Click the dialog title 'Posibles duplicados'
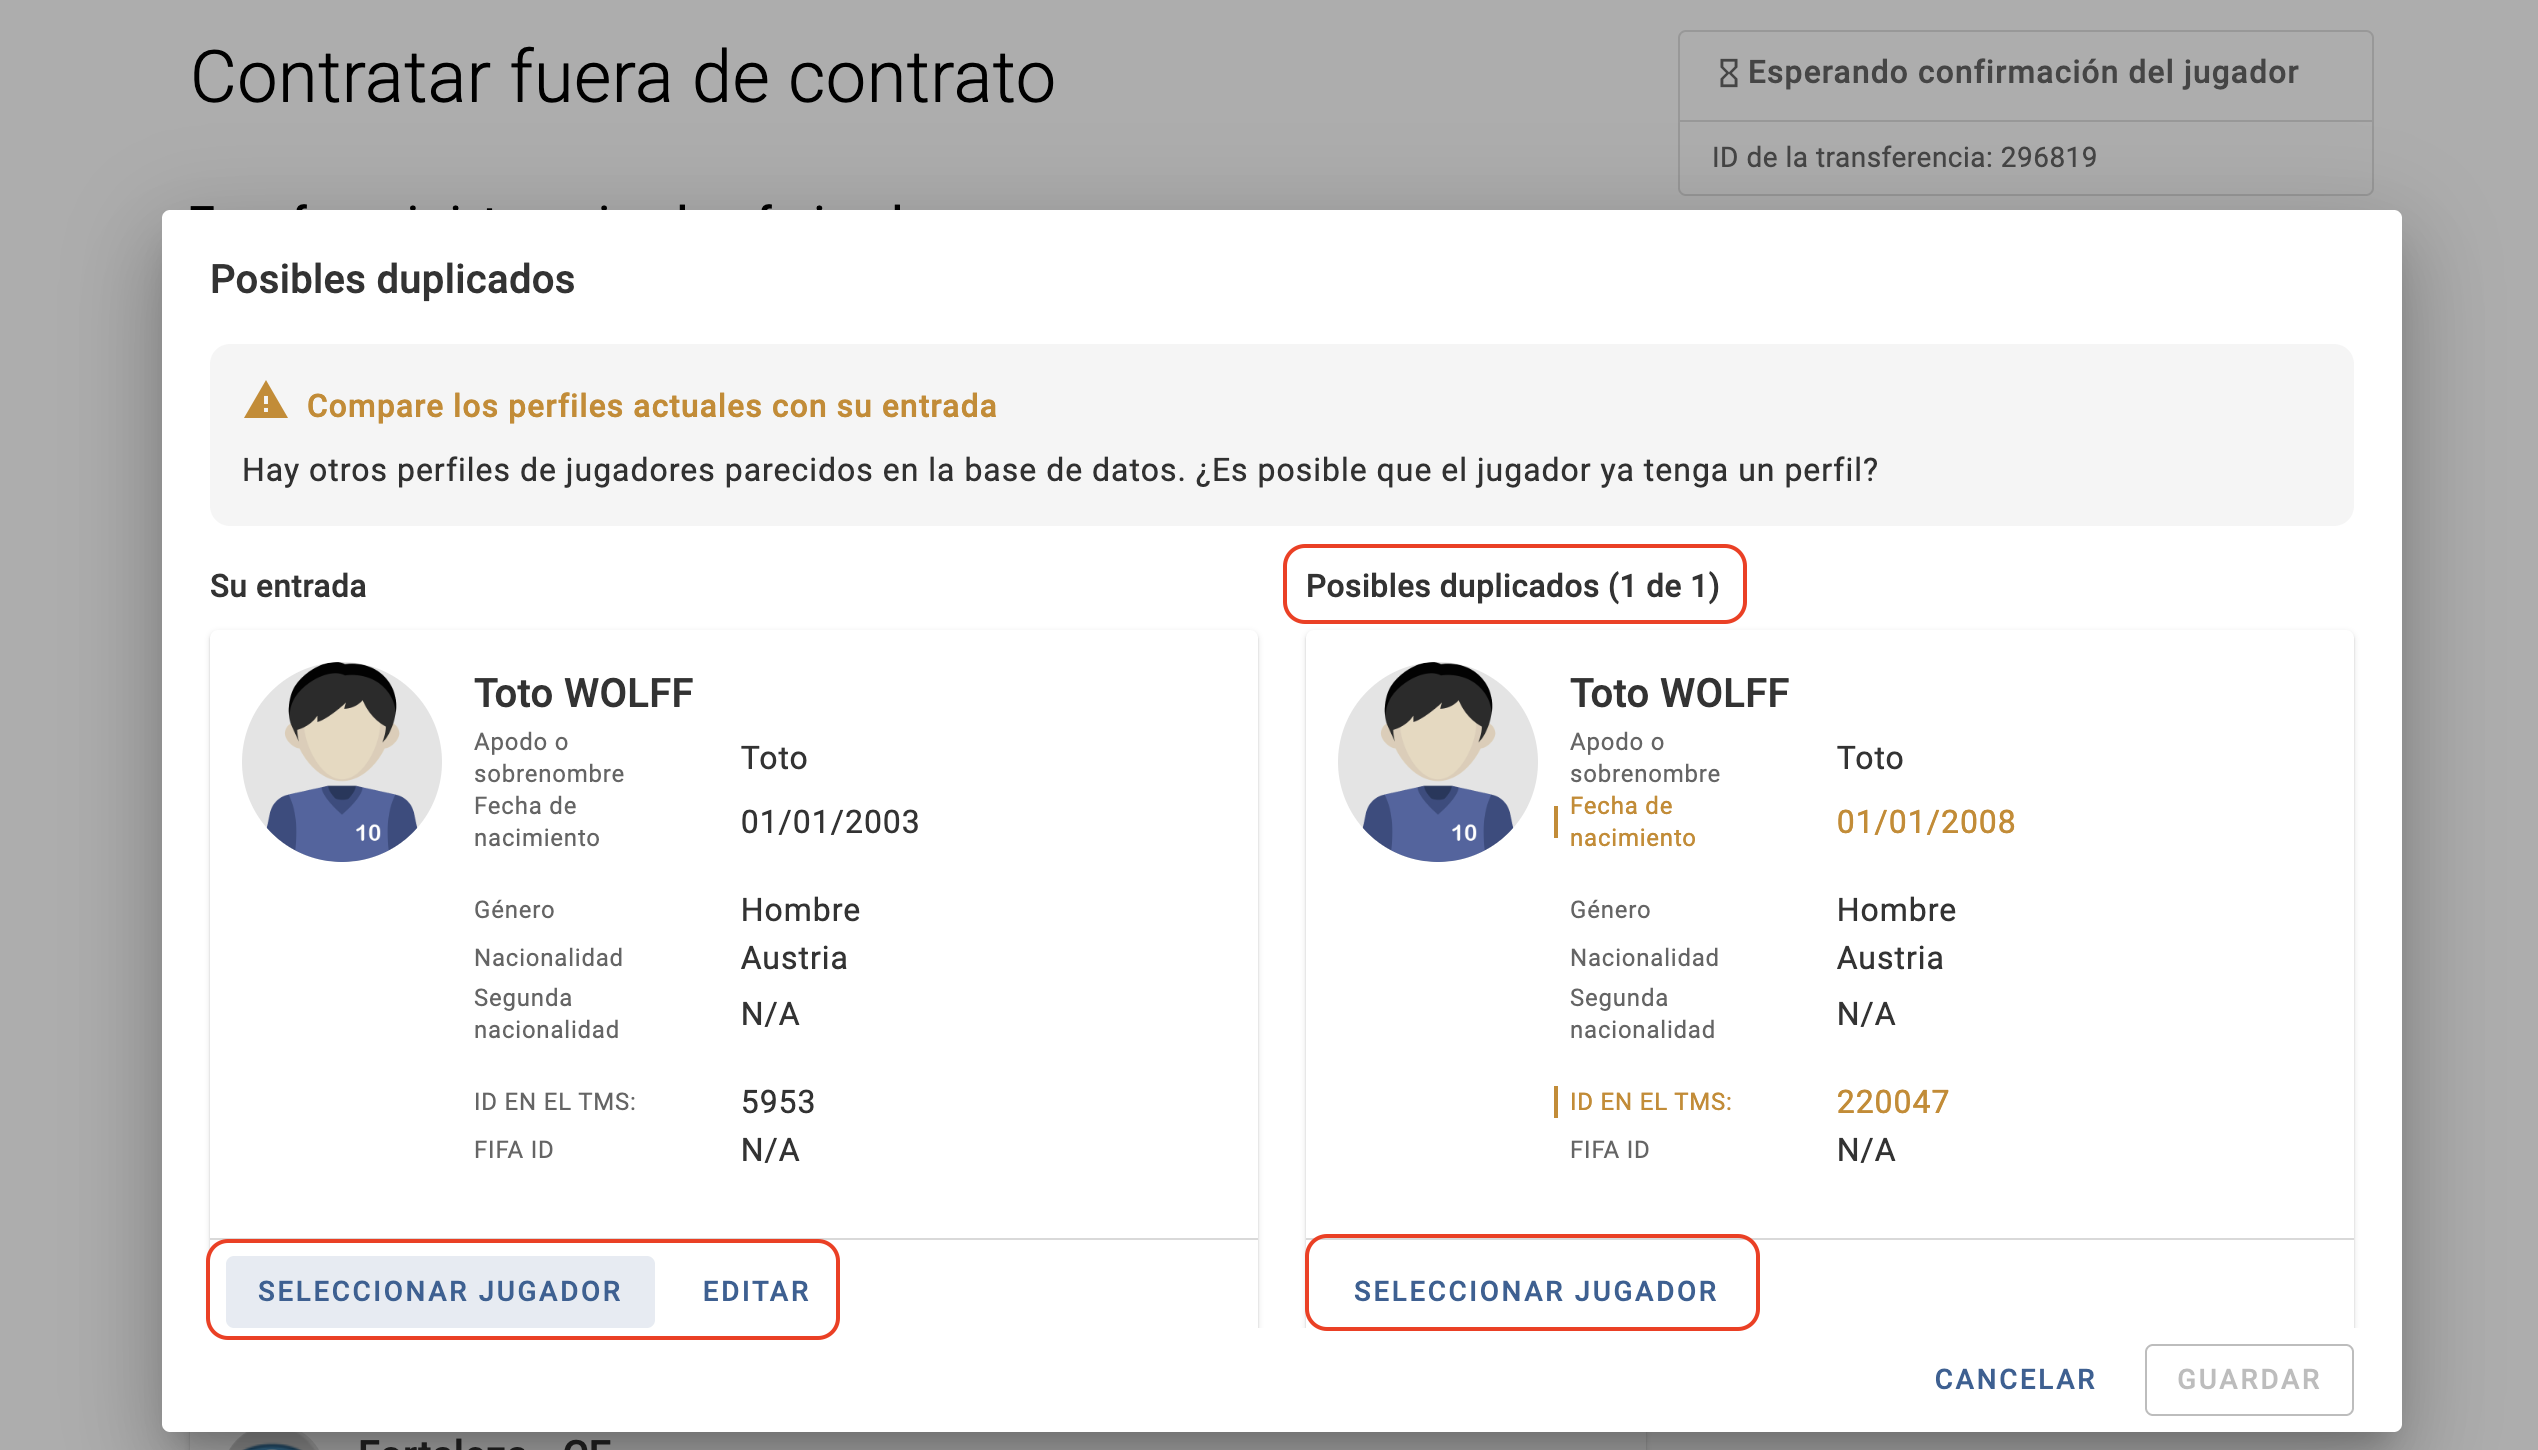Viewport: 2538px width, 1450px height. tap(392, 279)
